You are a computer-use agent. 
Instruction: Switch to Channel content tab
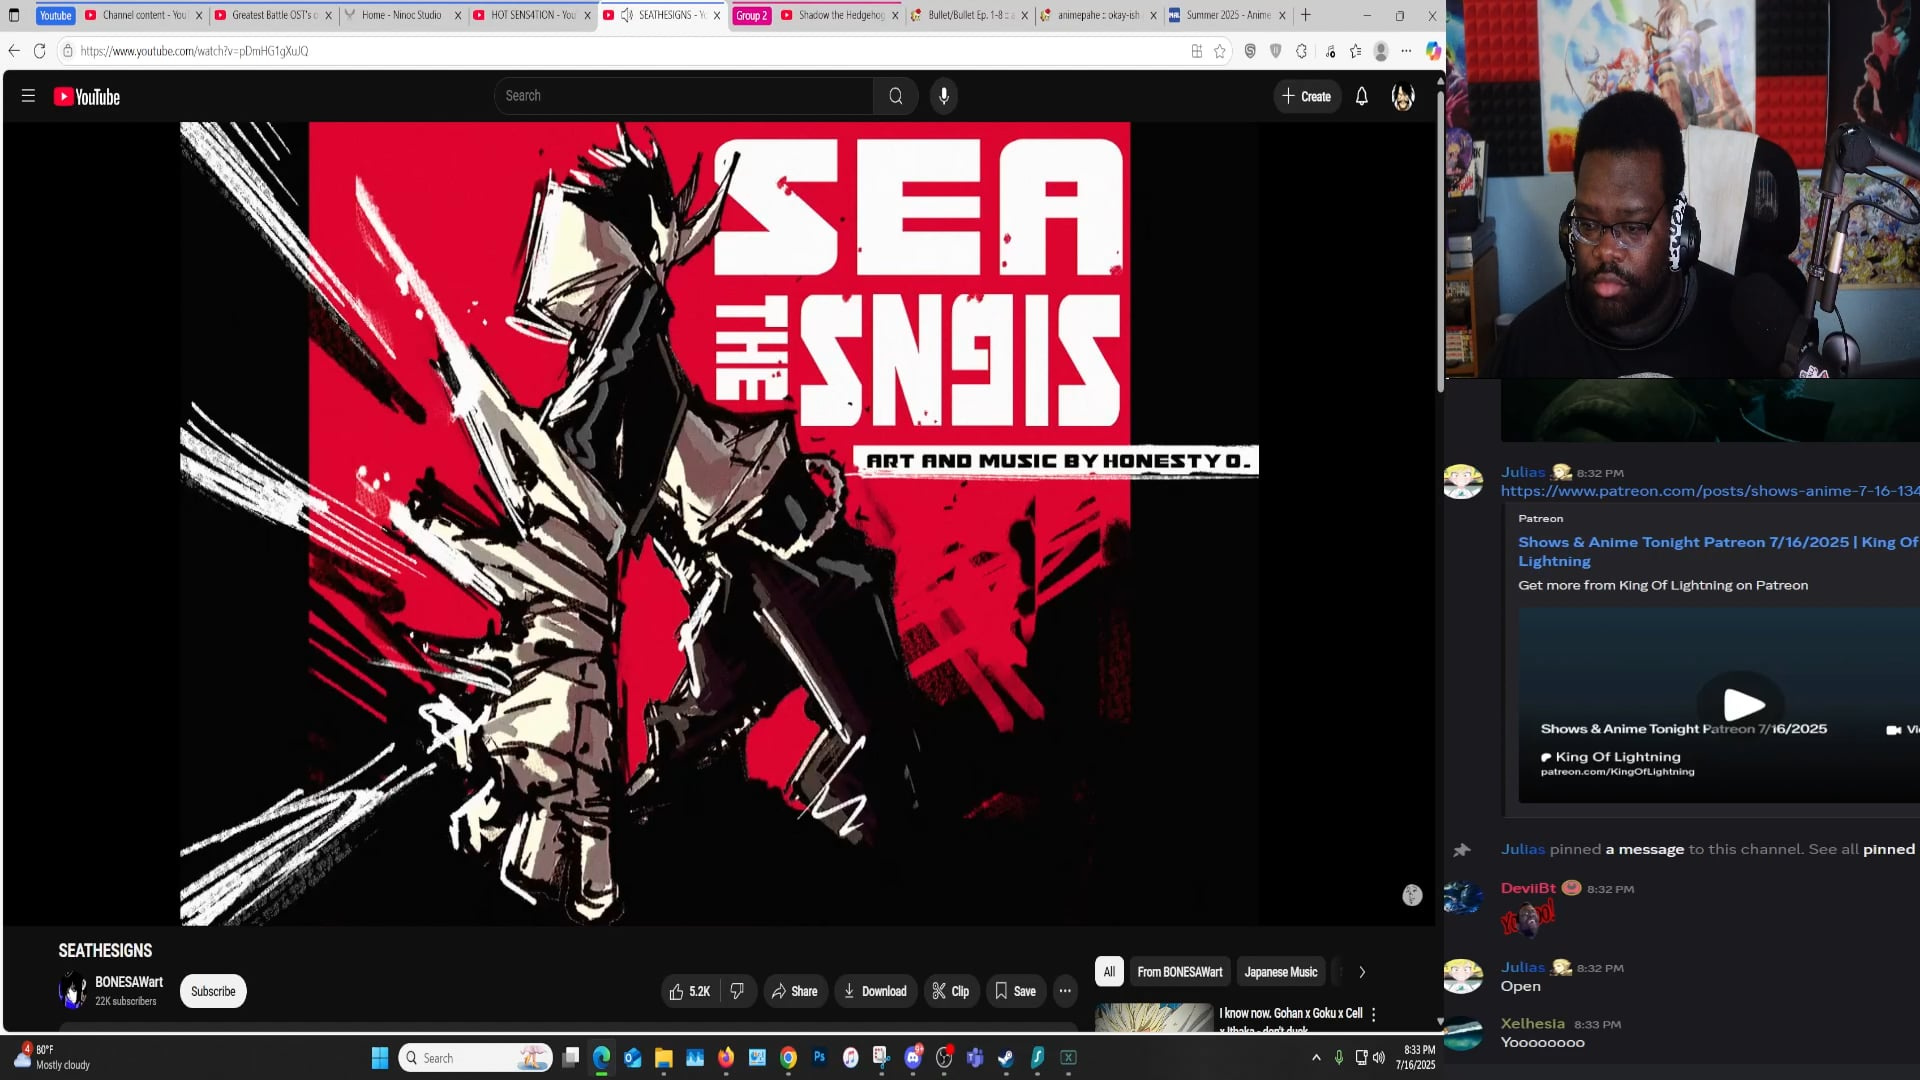pos(144,15)
